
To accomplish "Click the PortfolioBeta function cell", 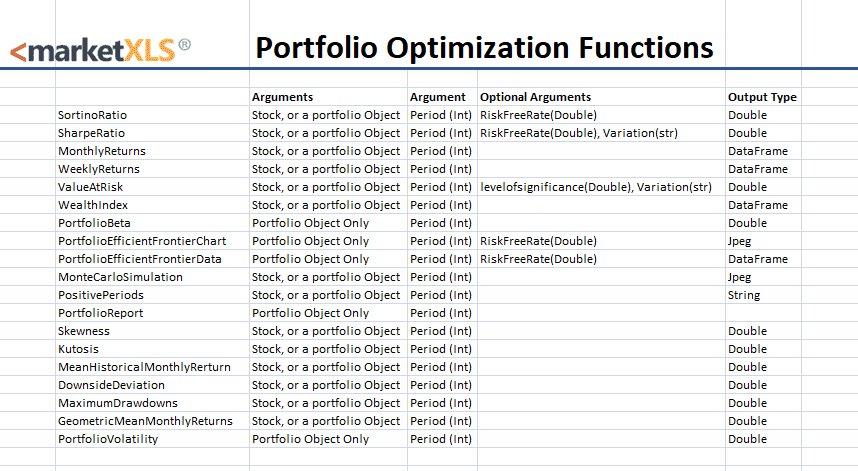I will (94, 223).
